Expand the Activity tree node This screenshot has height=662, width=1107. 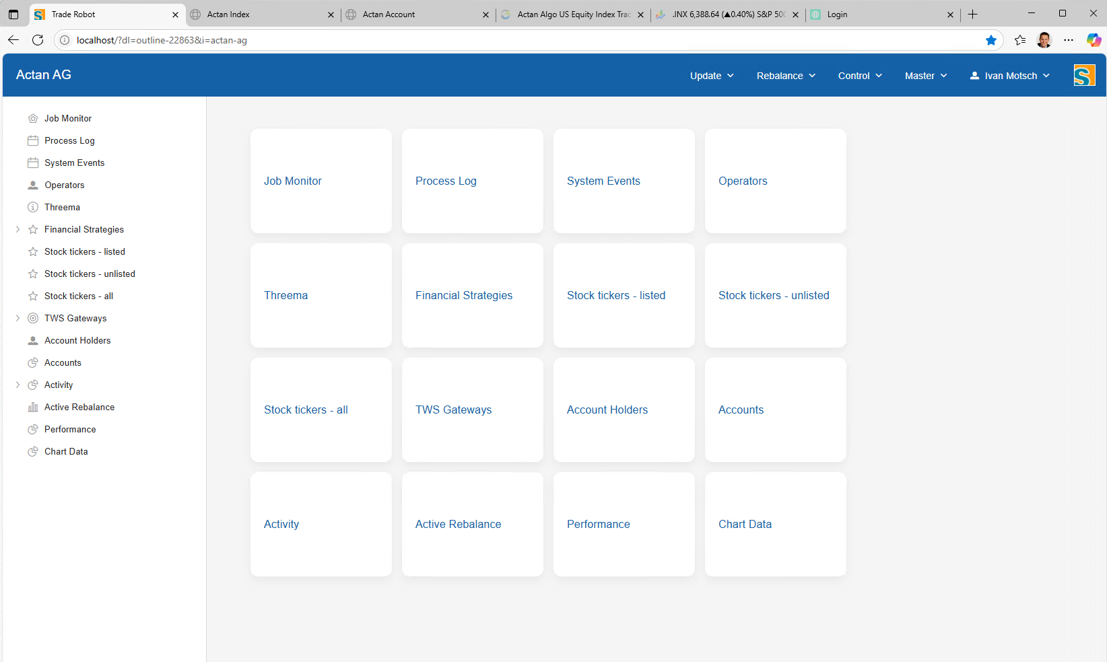tap(18, 385)
